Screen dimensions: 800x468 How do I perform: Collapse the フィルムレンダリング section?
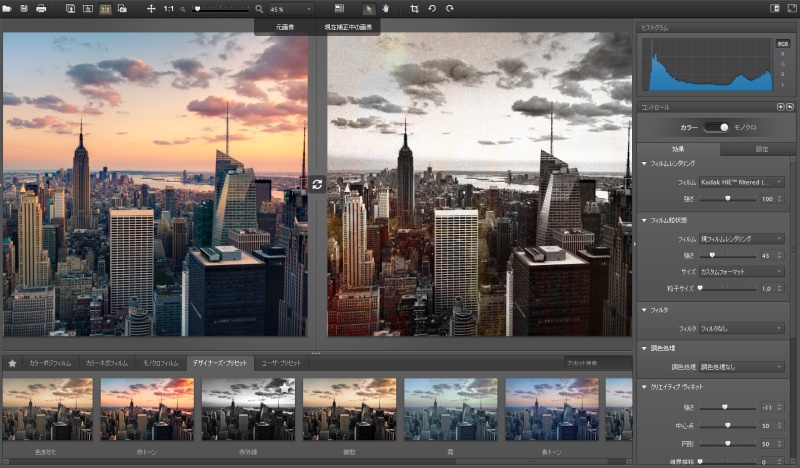pyautogui.click(x=644, y=163)
